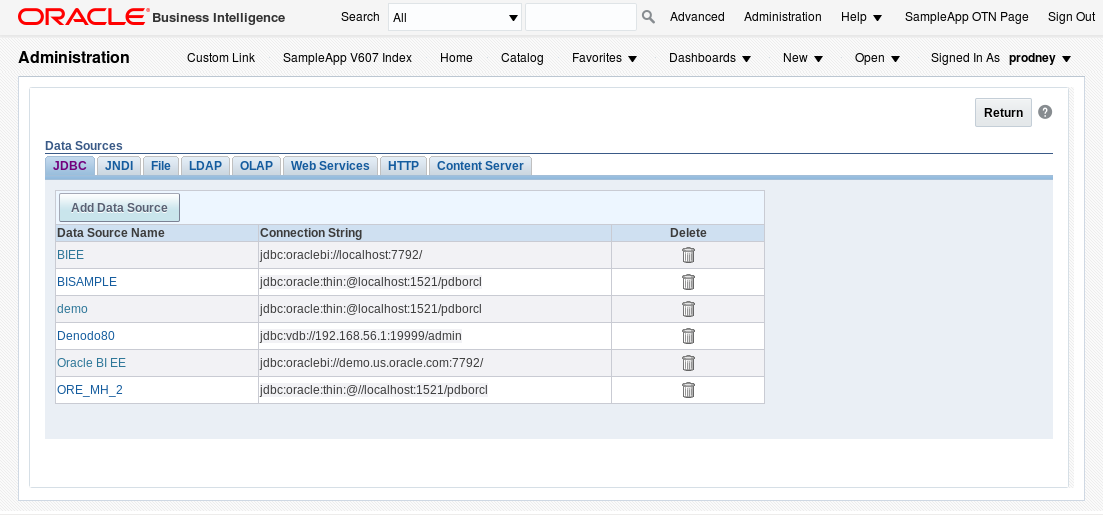Open the Denodo80 data source
1103x515 pixels.
[86, 336]
